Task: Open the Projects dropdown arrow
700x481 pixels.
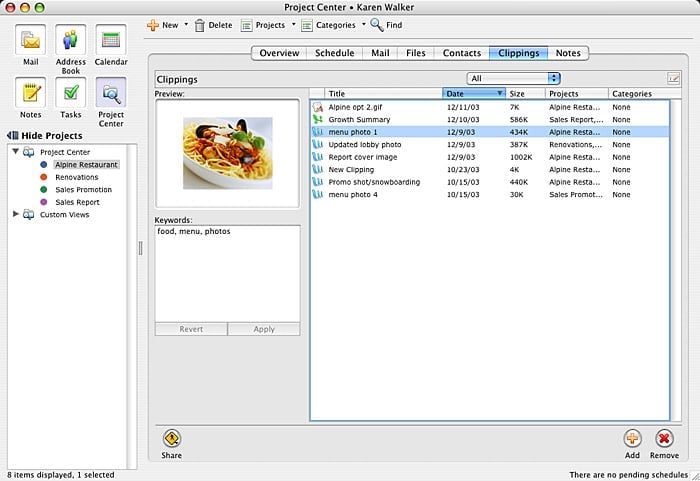Action: (x=293, y=25)
